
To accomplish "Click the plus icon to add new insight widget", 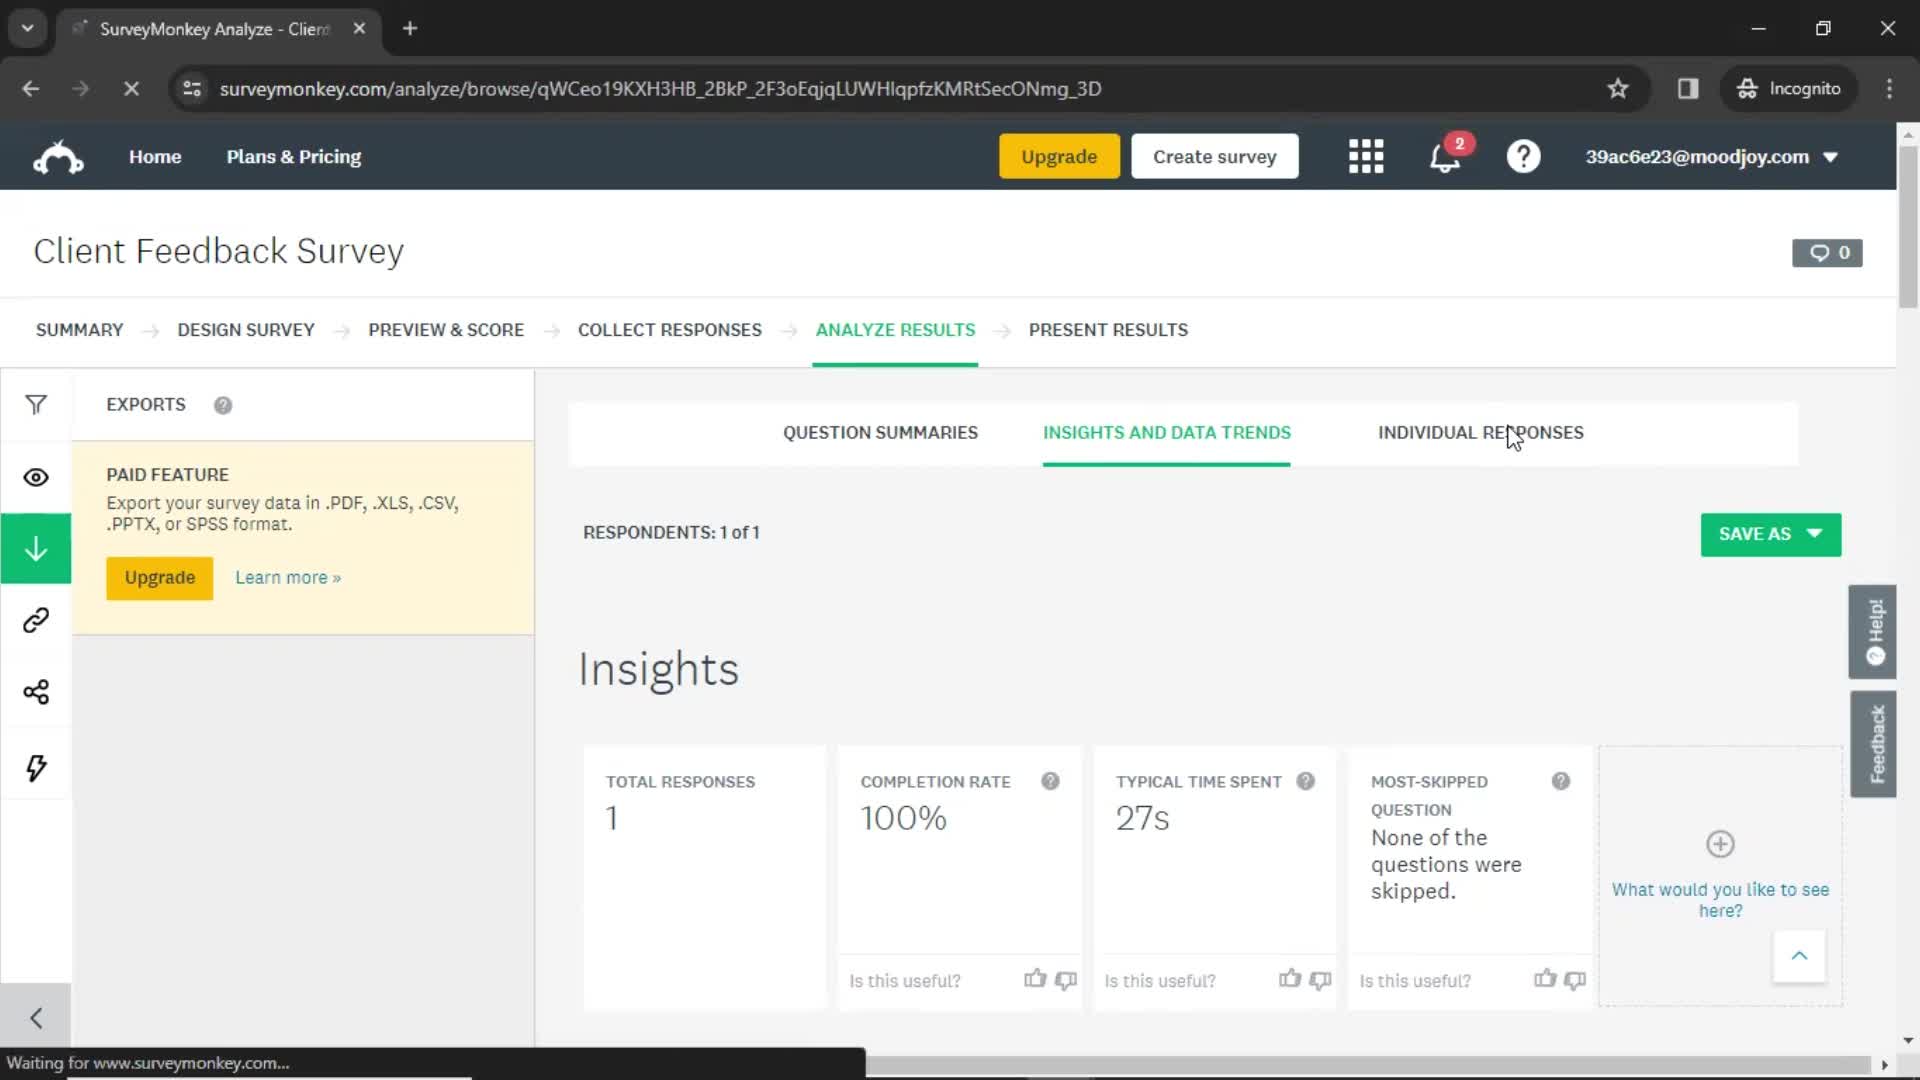I will [x=1718, y=844].
